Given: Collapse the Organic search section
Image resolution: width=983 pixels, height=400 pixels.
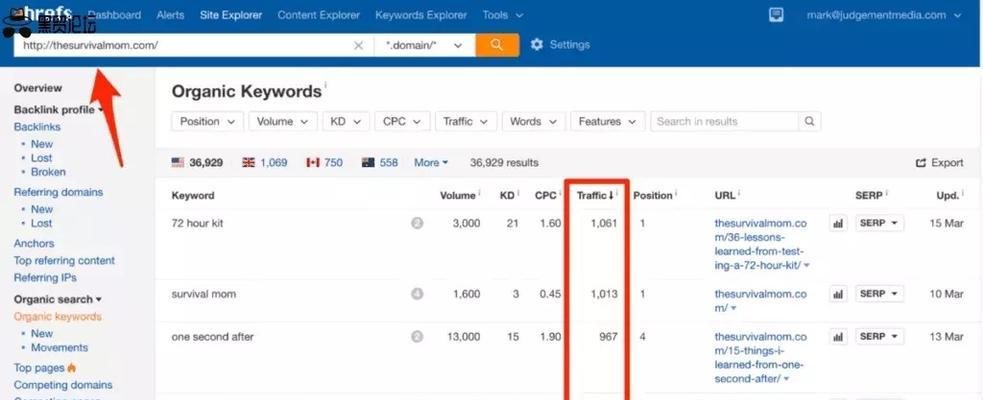Looking at the screenshot, I should (58, 300).
